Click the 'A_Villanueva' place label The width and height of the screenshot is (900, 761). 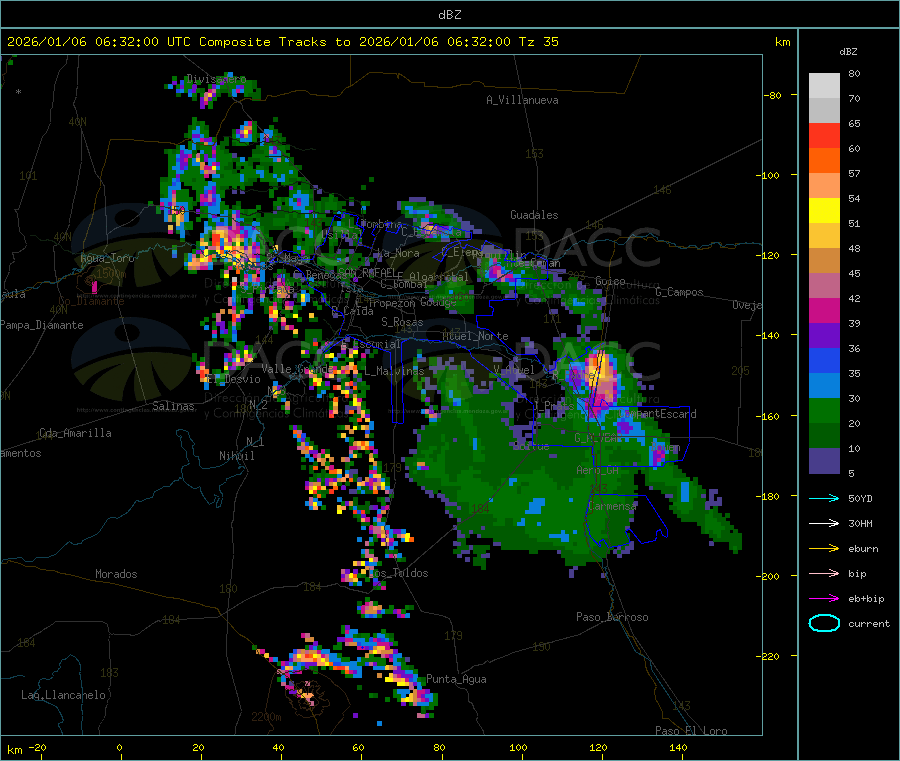click(x=522, y=100)
